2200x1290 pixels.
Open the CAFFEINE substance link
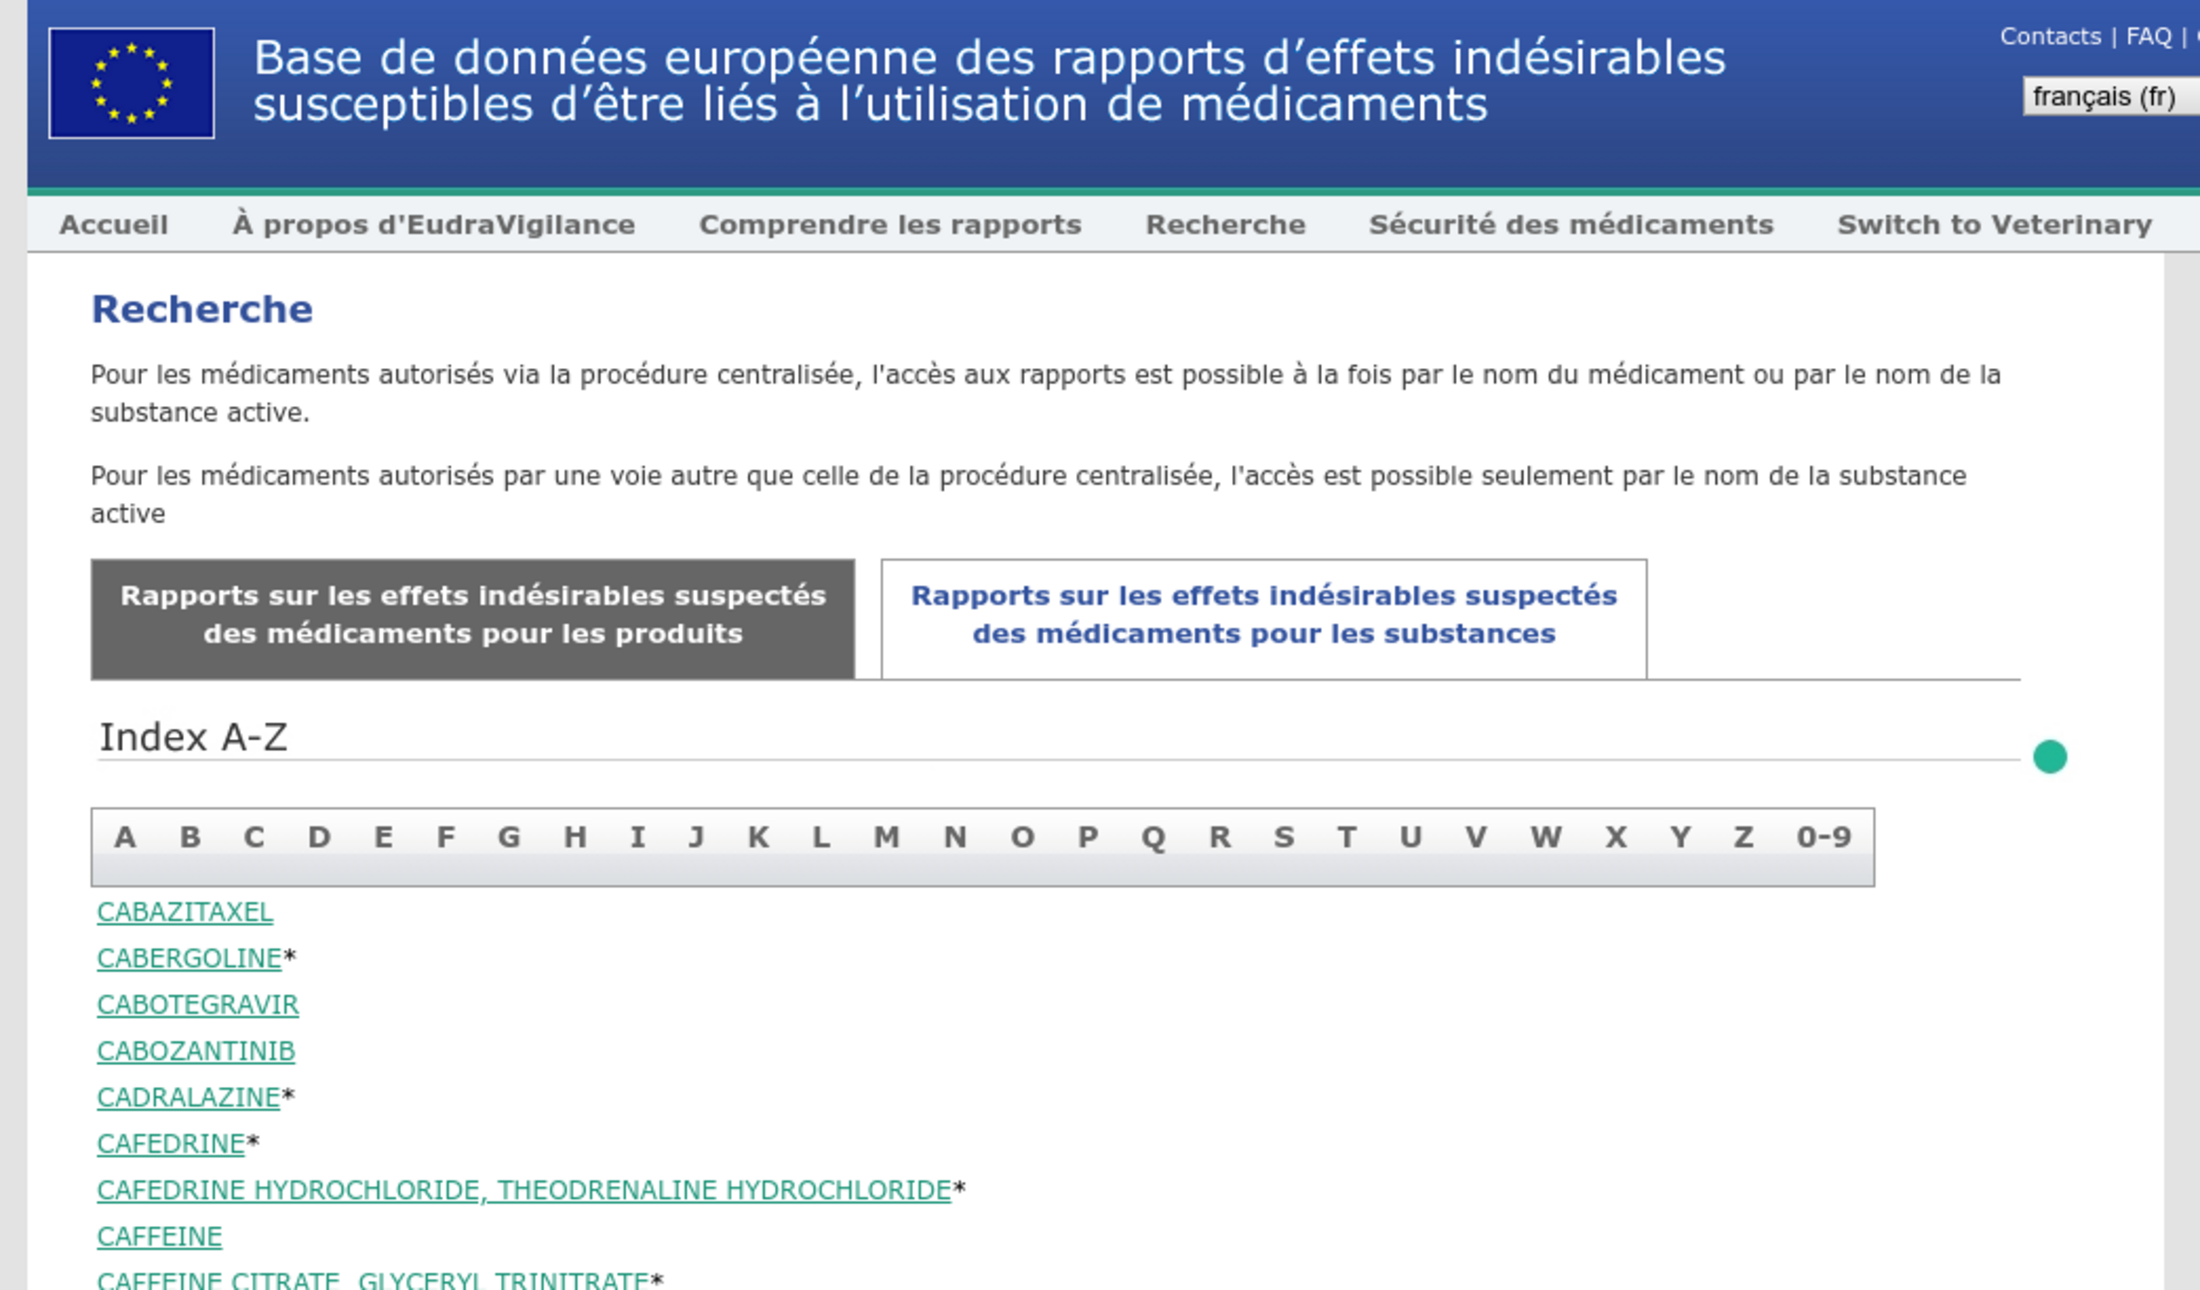[159, 1237]
